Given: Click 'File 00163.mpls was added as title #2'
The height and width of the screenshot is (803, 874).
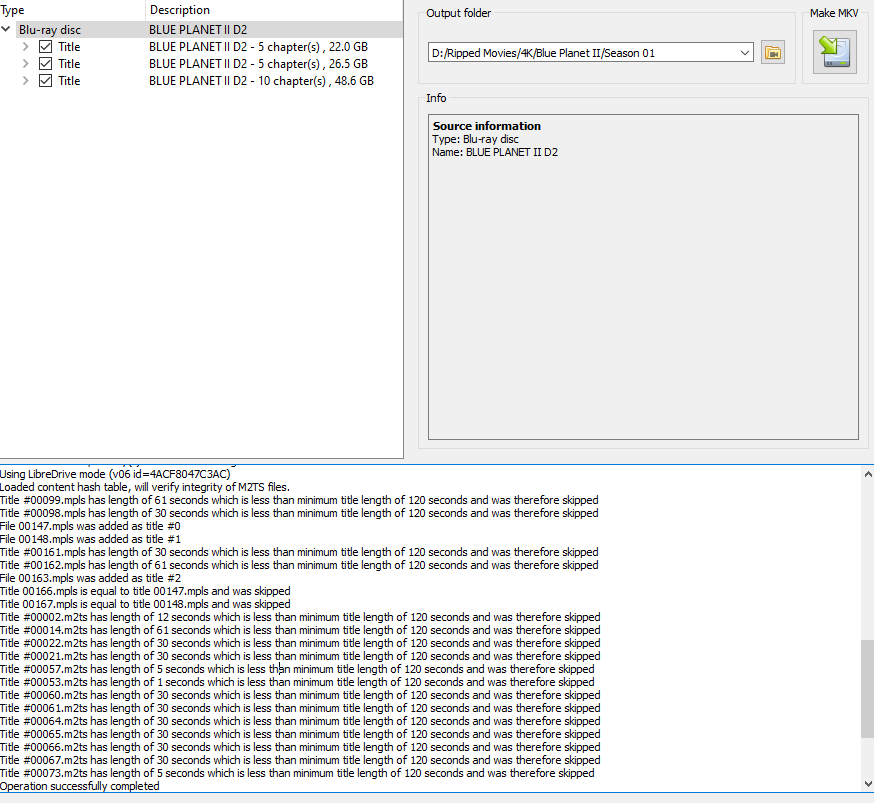Looking at the screenshot, I should click(x=90, y=578).
